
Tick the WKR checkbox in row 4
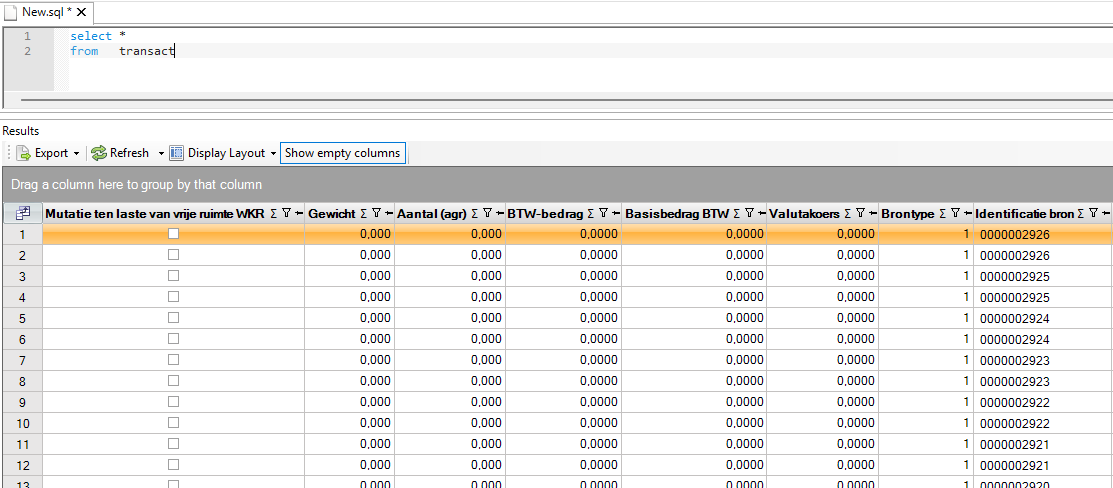tap(173, 296)
